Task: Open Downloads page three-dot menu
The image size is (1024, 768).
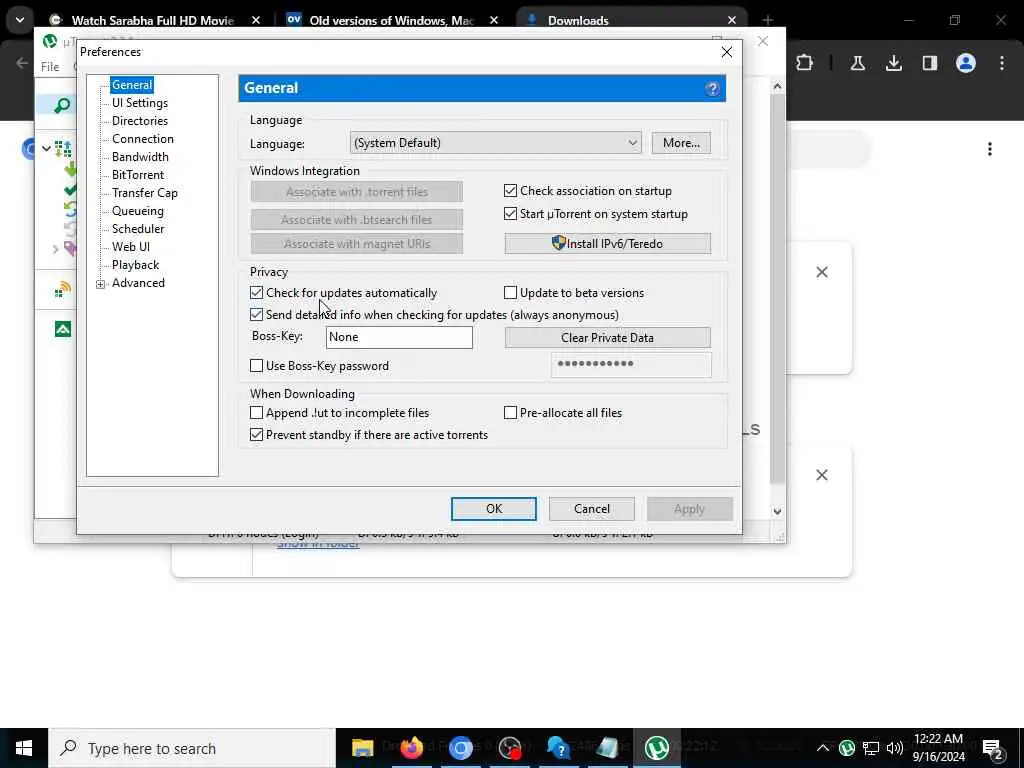Action: (x=989, y=150)
